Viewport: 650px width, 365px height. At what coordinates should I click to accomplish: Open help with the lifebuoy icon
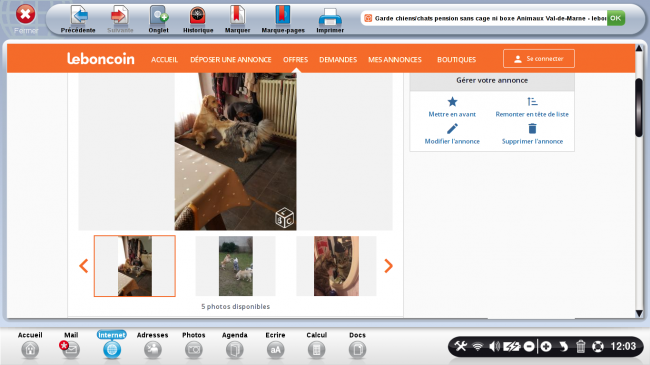[x=598, y=346]
